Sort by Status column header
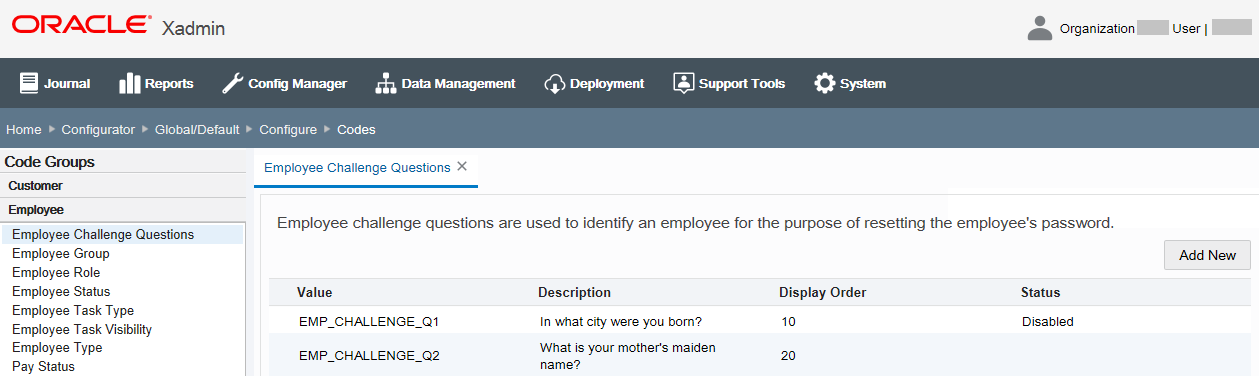This screenshot has height=376, width=1259. click(x=1040, y=292)
